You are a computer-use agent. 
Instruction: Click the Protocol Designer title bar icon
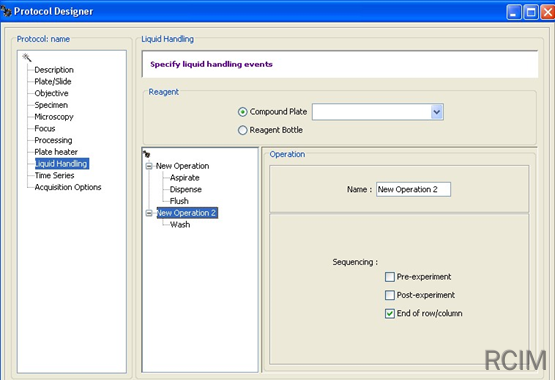coord(6,12)
